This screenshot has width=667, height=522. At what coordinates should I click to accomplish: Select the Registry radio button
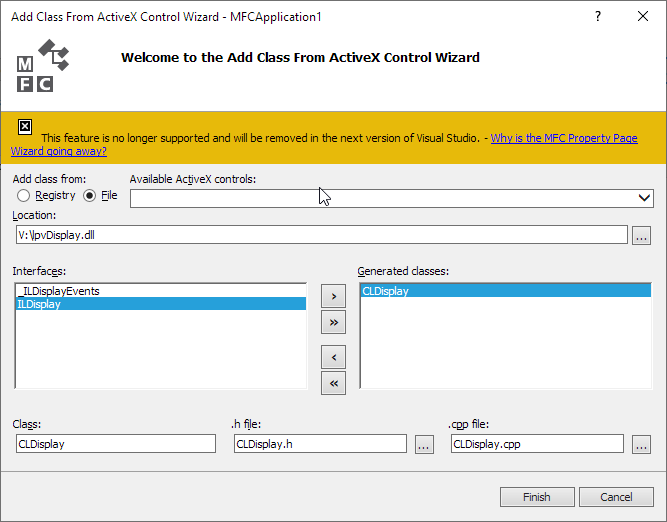23,196
